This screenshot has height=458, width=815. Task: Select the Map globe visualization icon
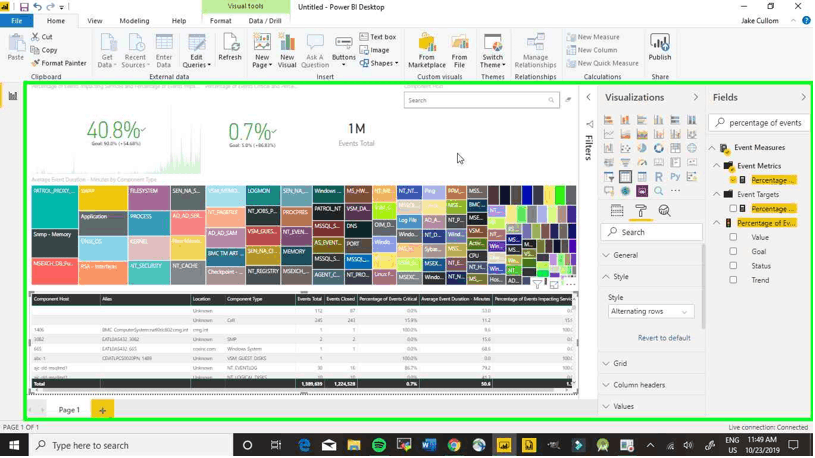click(x=692, y=148)
